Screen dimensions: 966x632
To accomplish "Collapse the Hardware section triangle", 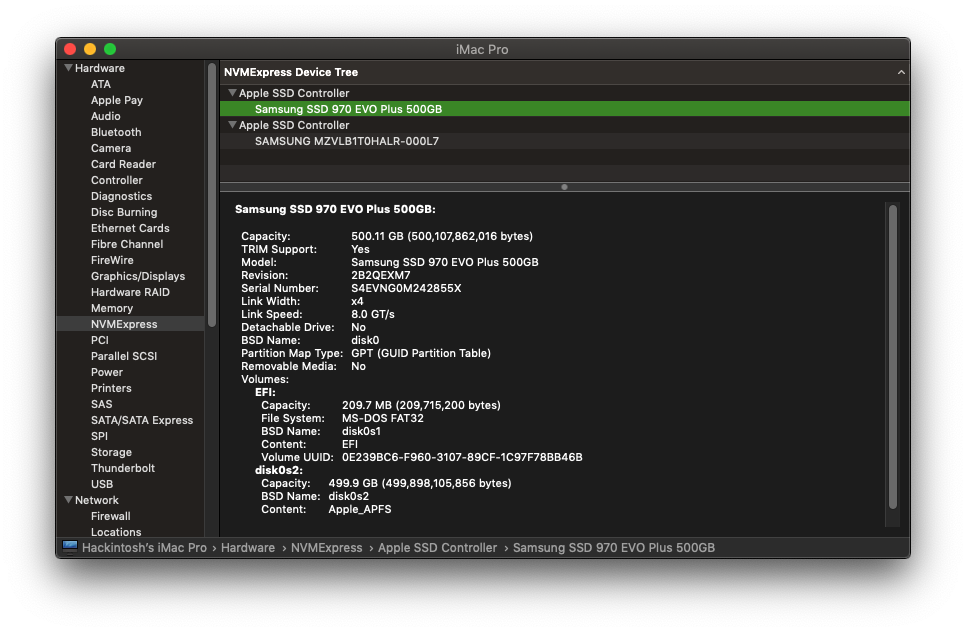I will [68, 68].
